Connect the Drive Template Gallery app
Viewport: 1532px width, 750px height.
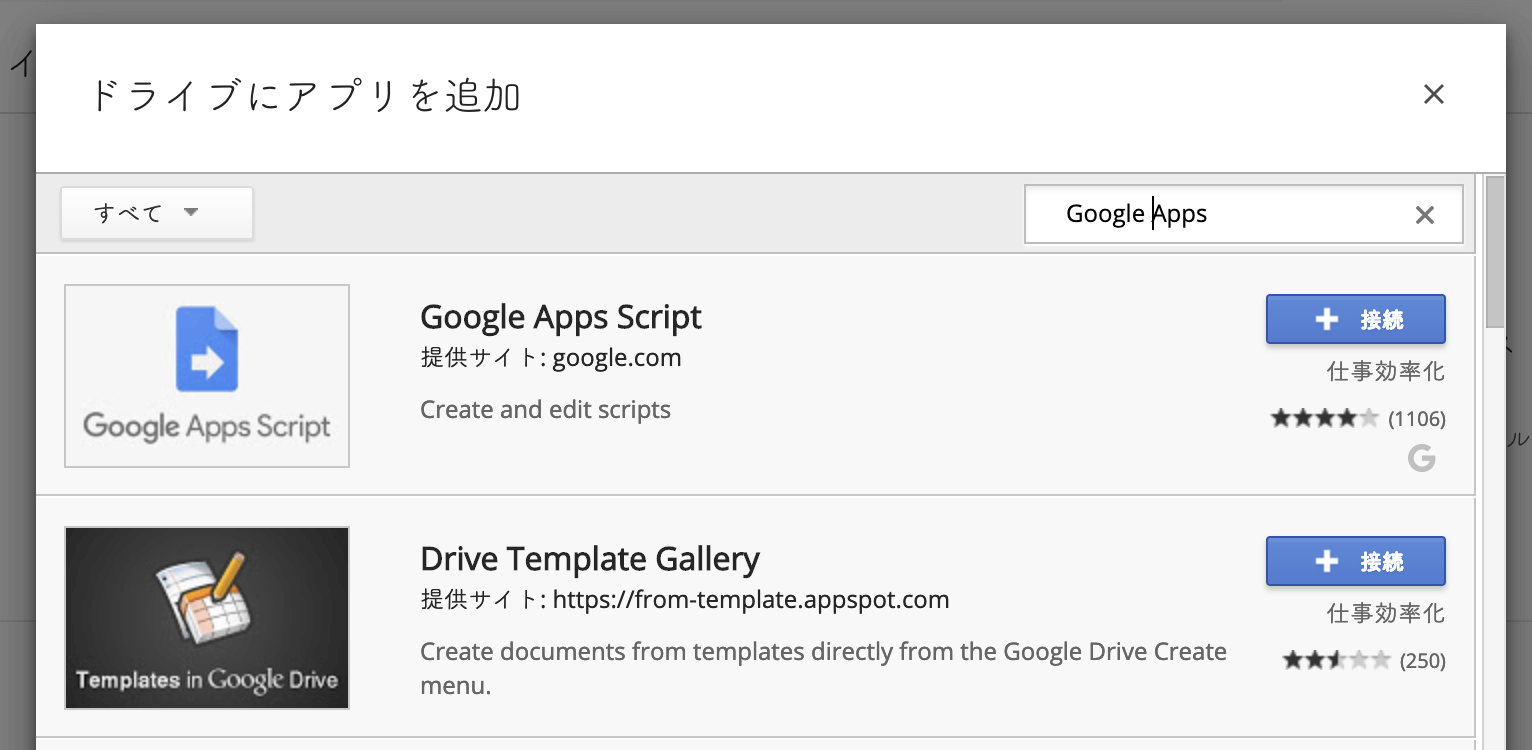point(1355,561)
